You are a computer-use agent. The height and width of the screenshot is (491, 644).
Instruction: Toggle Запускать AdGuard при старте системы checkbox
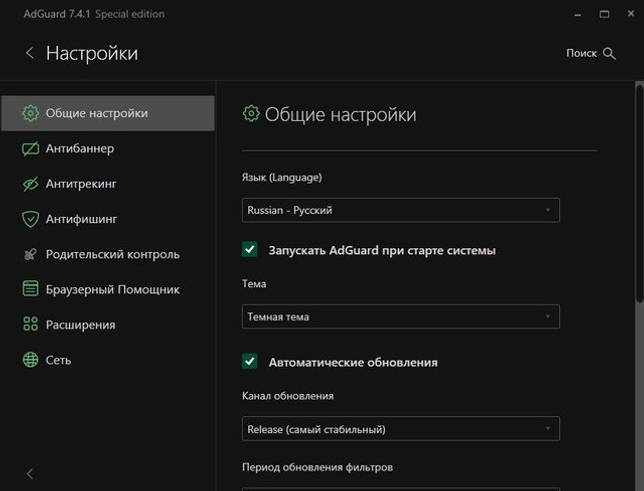coord(249,249)
